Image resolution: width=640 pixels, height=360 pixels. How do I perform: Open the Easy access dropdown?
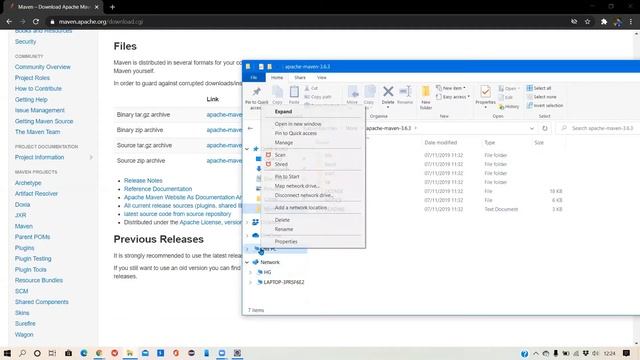click(x=453, y=97)
